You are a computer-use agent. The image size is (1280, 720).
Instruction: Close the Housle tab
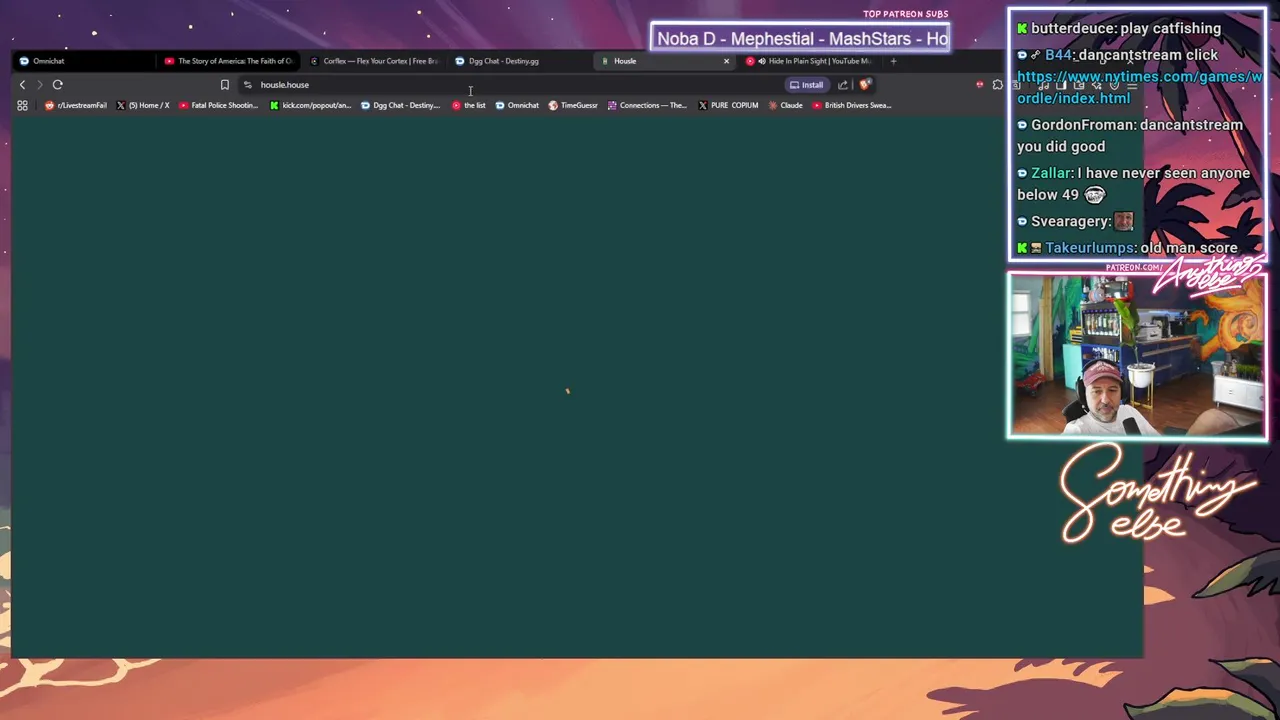click(726, 61)
